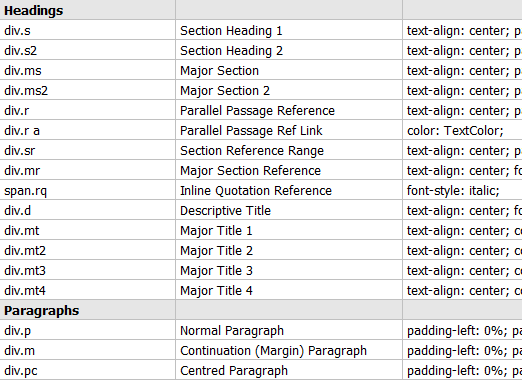Select the font-style: italic style cell
The width and height of the screenshot is (522, 380).
click(x=463, y=190)
